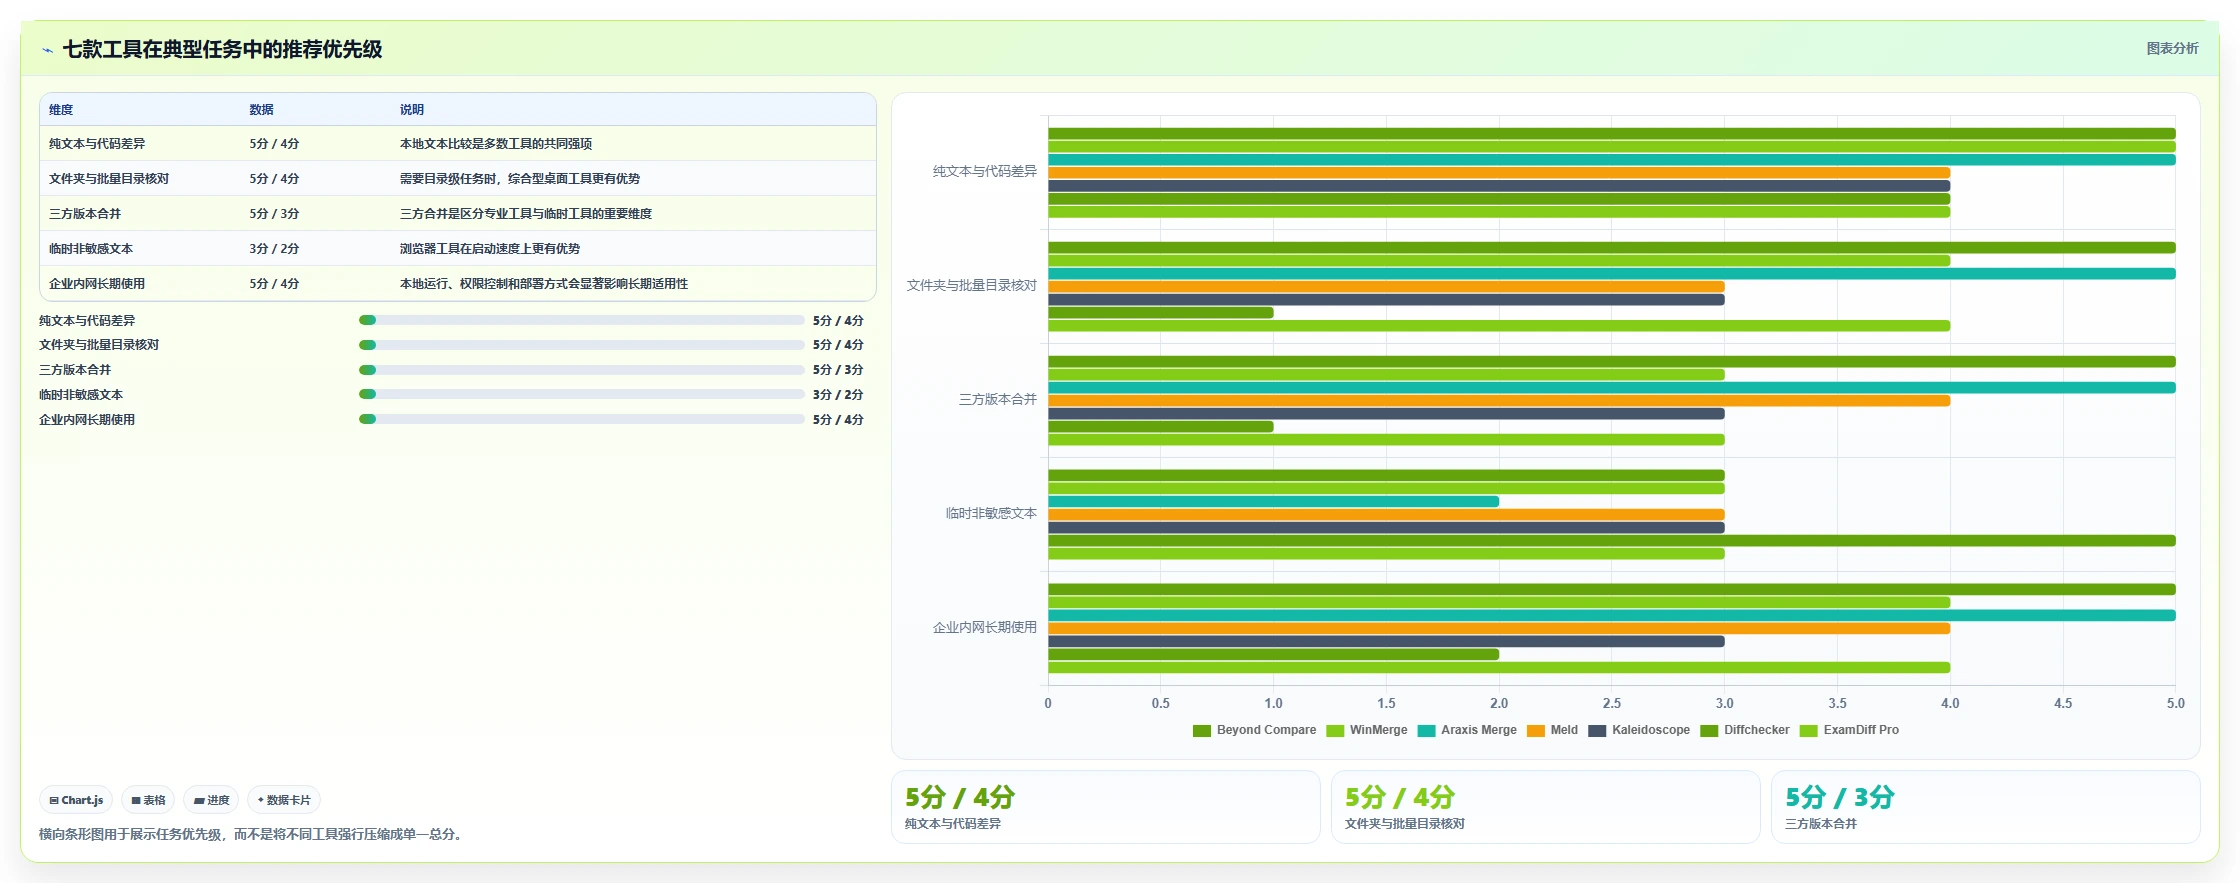Click chart y-axis label 企业内网长期使用
The height and width of the screenshot is (883, 2240).
pyautogui.click(x=985, y=628)
